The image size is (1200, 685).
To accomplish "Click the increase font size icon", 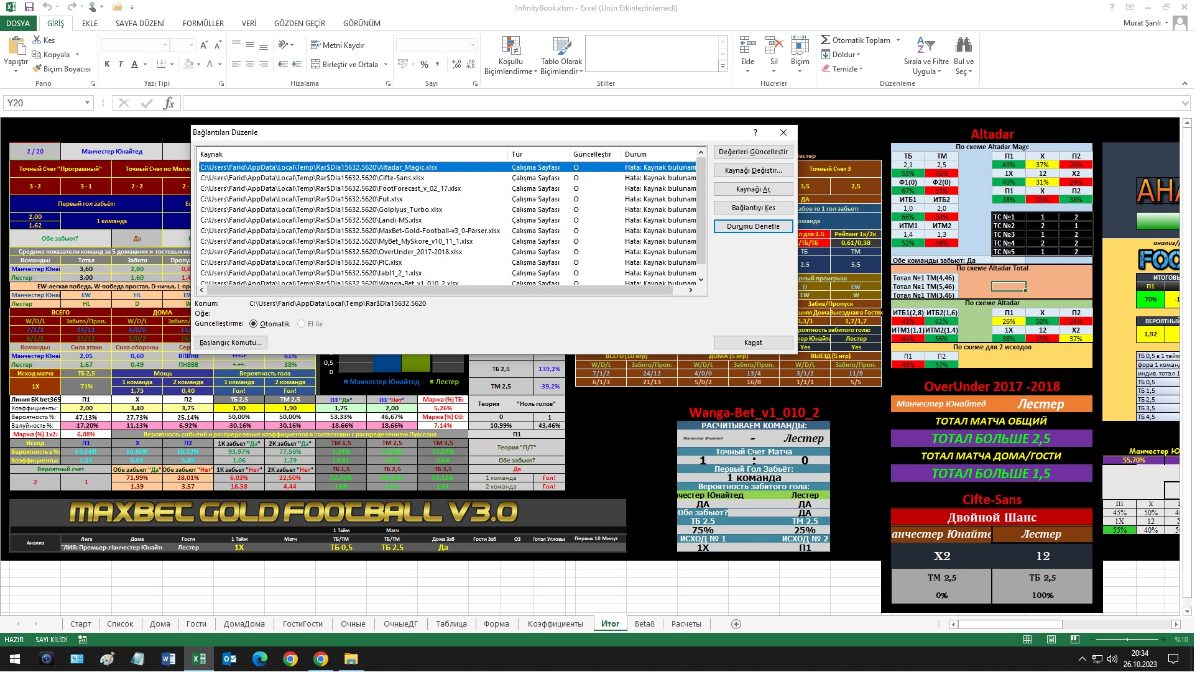I will point(206,46).
